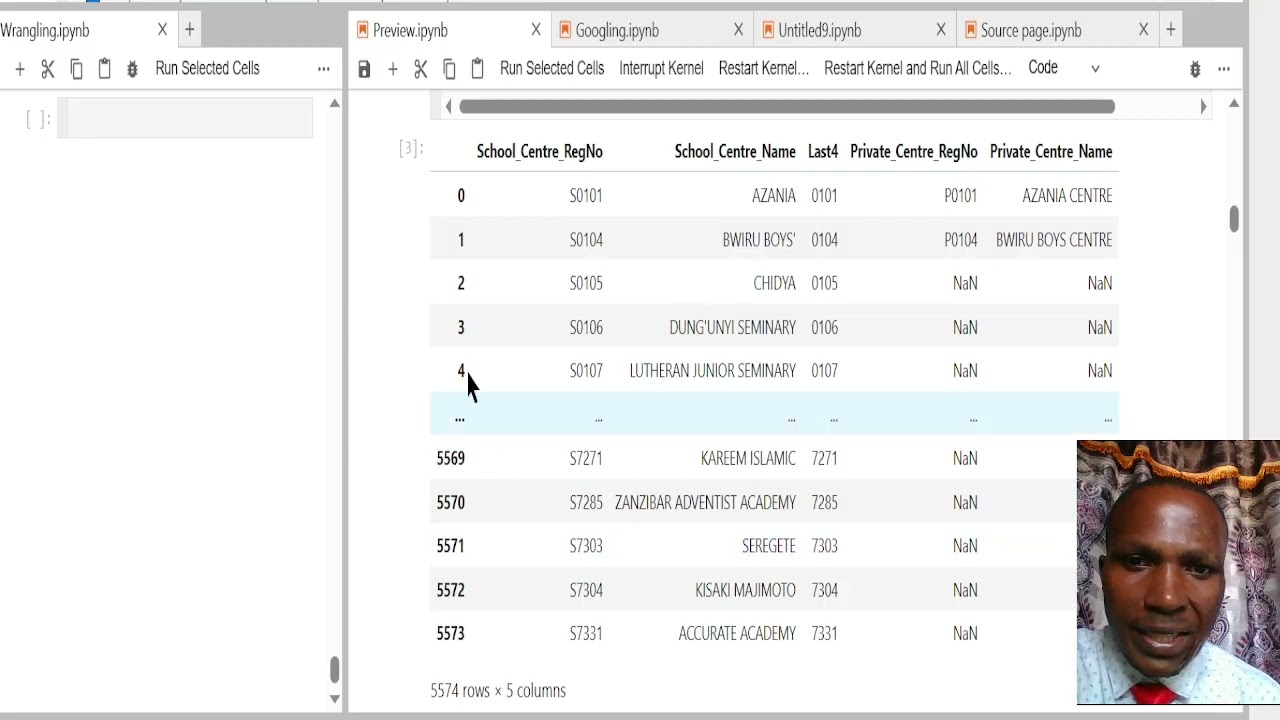Cut selected cells in Preview notebook
This screenshot has width=1280, height=720.
point(420,69)
